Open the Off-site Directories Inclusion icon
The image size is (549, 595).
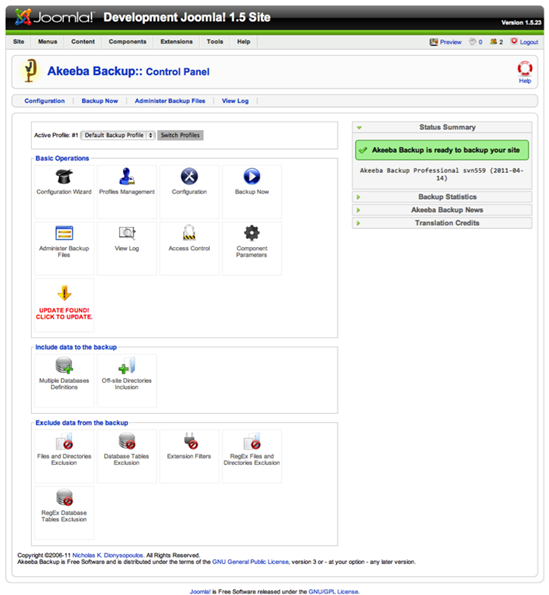point(127,365)
